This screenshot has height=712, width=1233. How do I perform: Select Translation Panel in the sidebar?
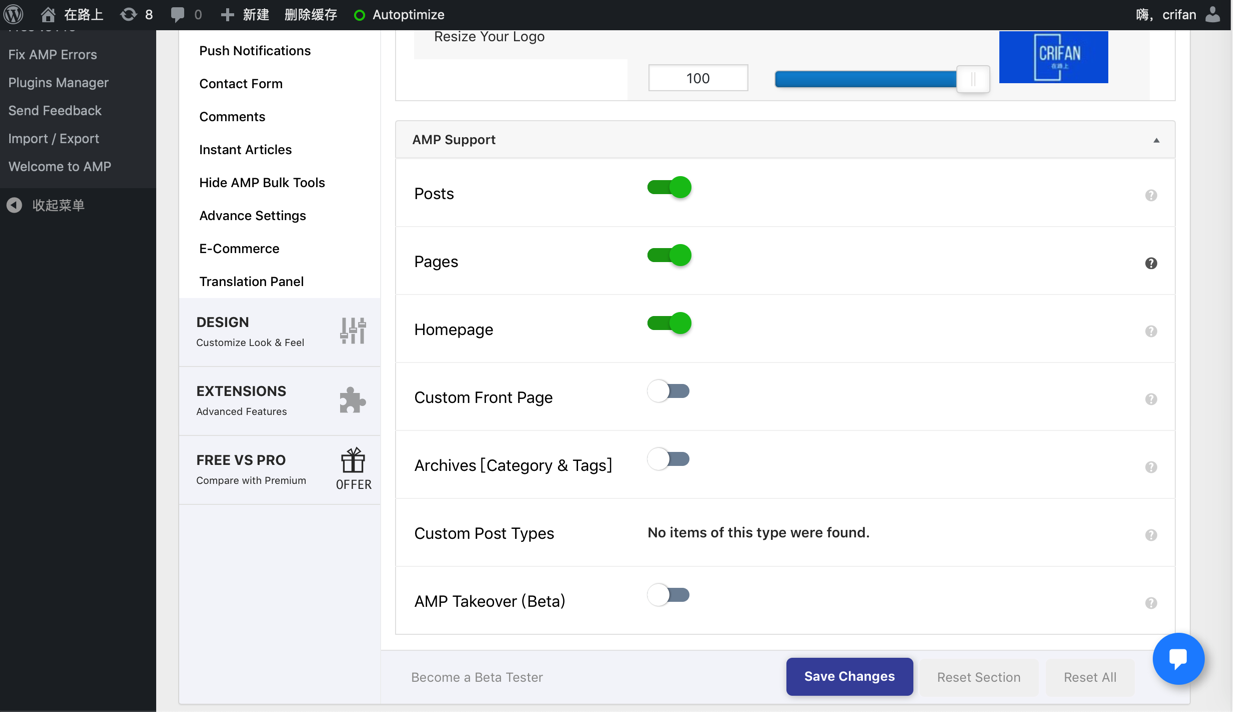(251, 281)
